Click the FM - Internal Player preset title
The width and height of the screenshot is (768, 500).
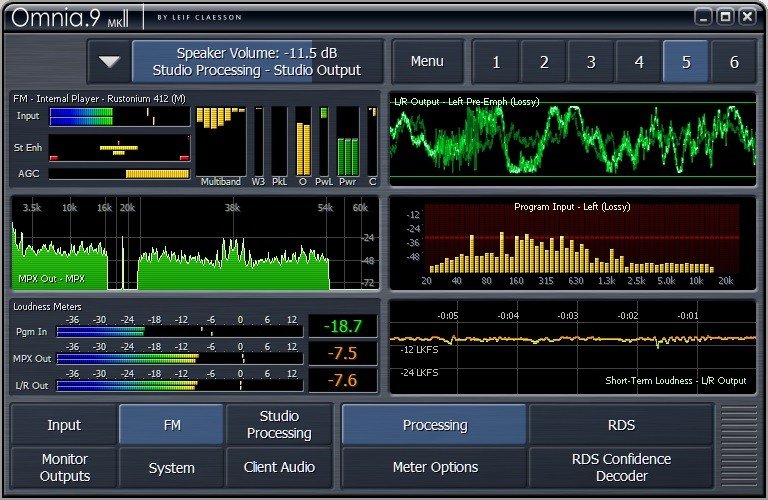(99, 98)
